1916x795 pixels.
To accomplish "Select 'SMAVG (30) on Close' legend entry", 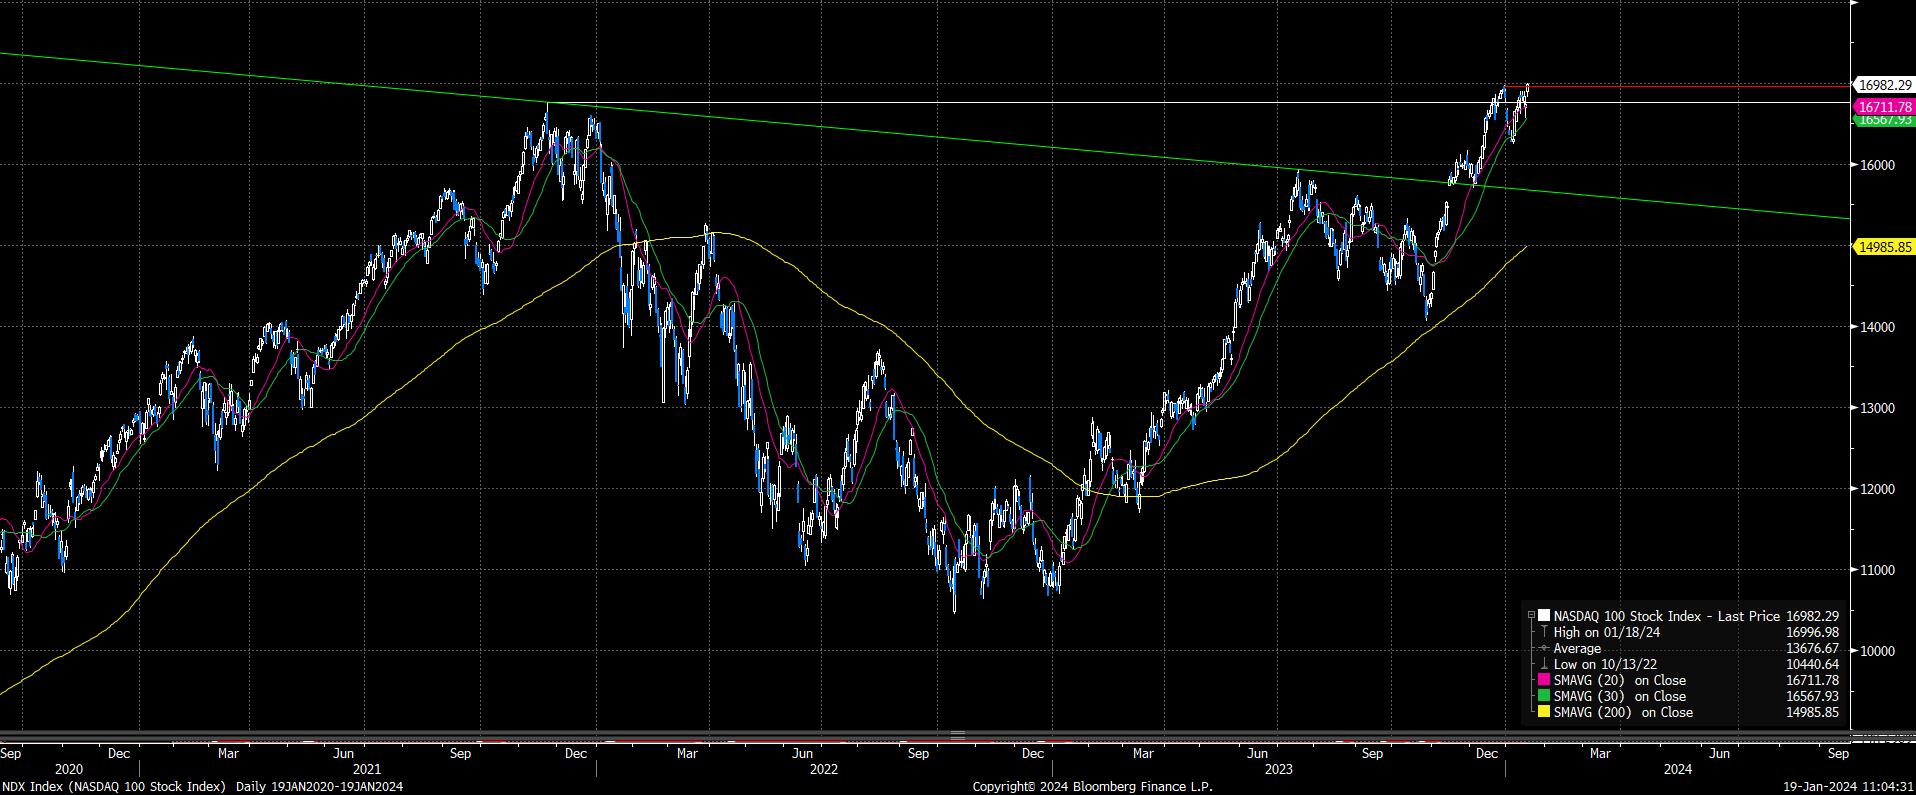I will (x=1620, y=696).
